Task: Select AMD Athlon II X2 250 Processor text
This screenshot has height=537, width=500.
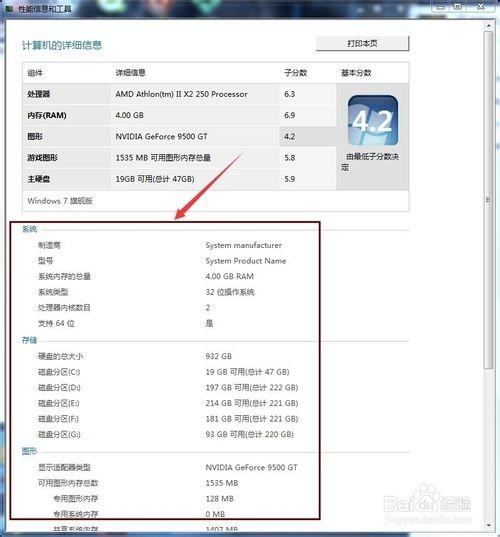Action: coord(181,94)
